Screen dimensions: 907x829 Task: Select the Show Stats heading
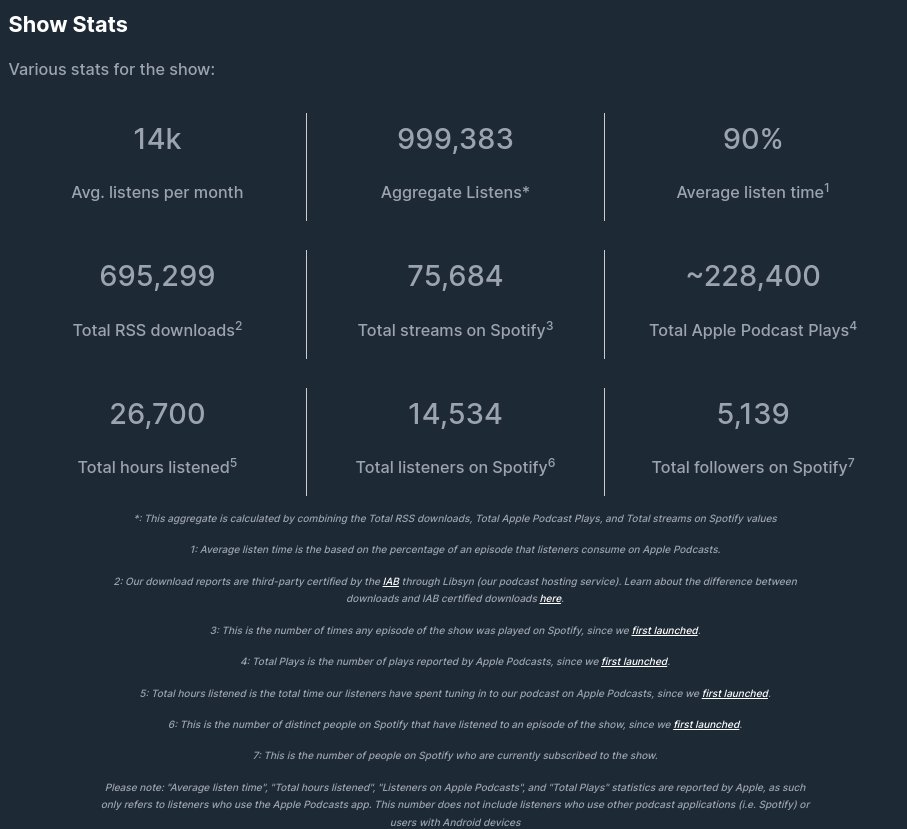tap(68, 24)
